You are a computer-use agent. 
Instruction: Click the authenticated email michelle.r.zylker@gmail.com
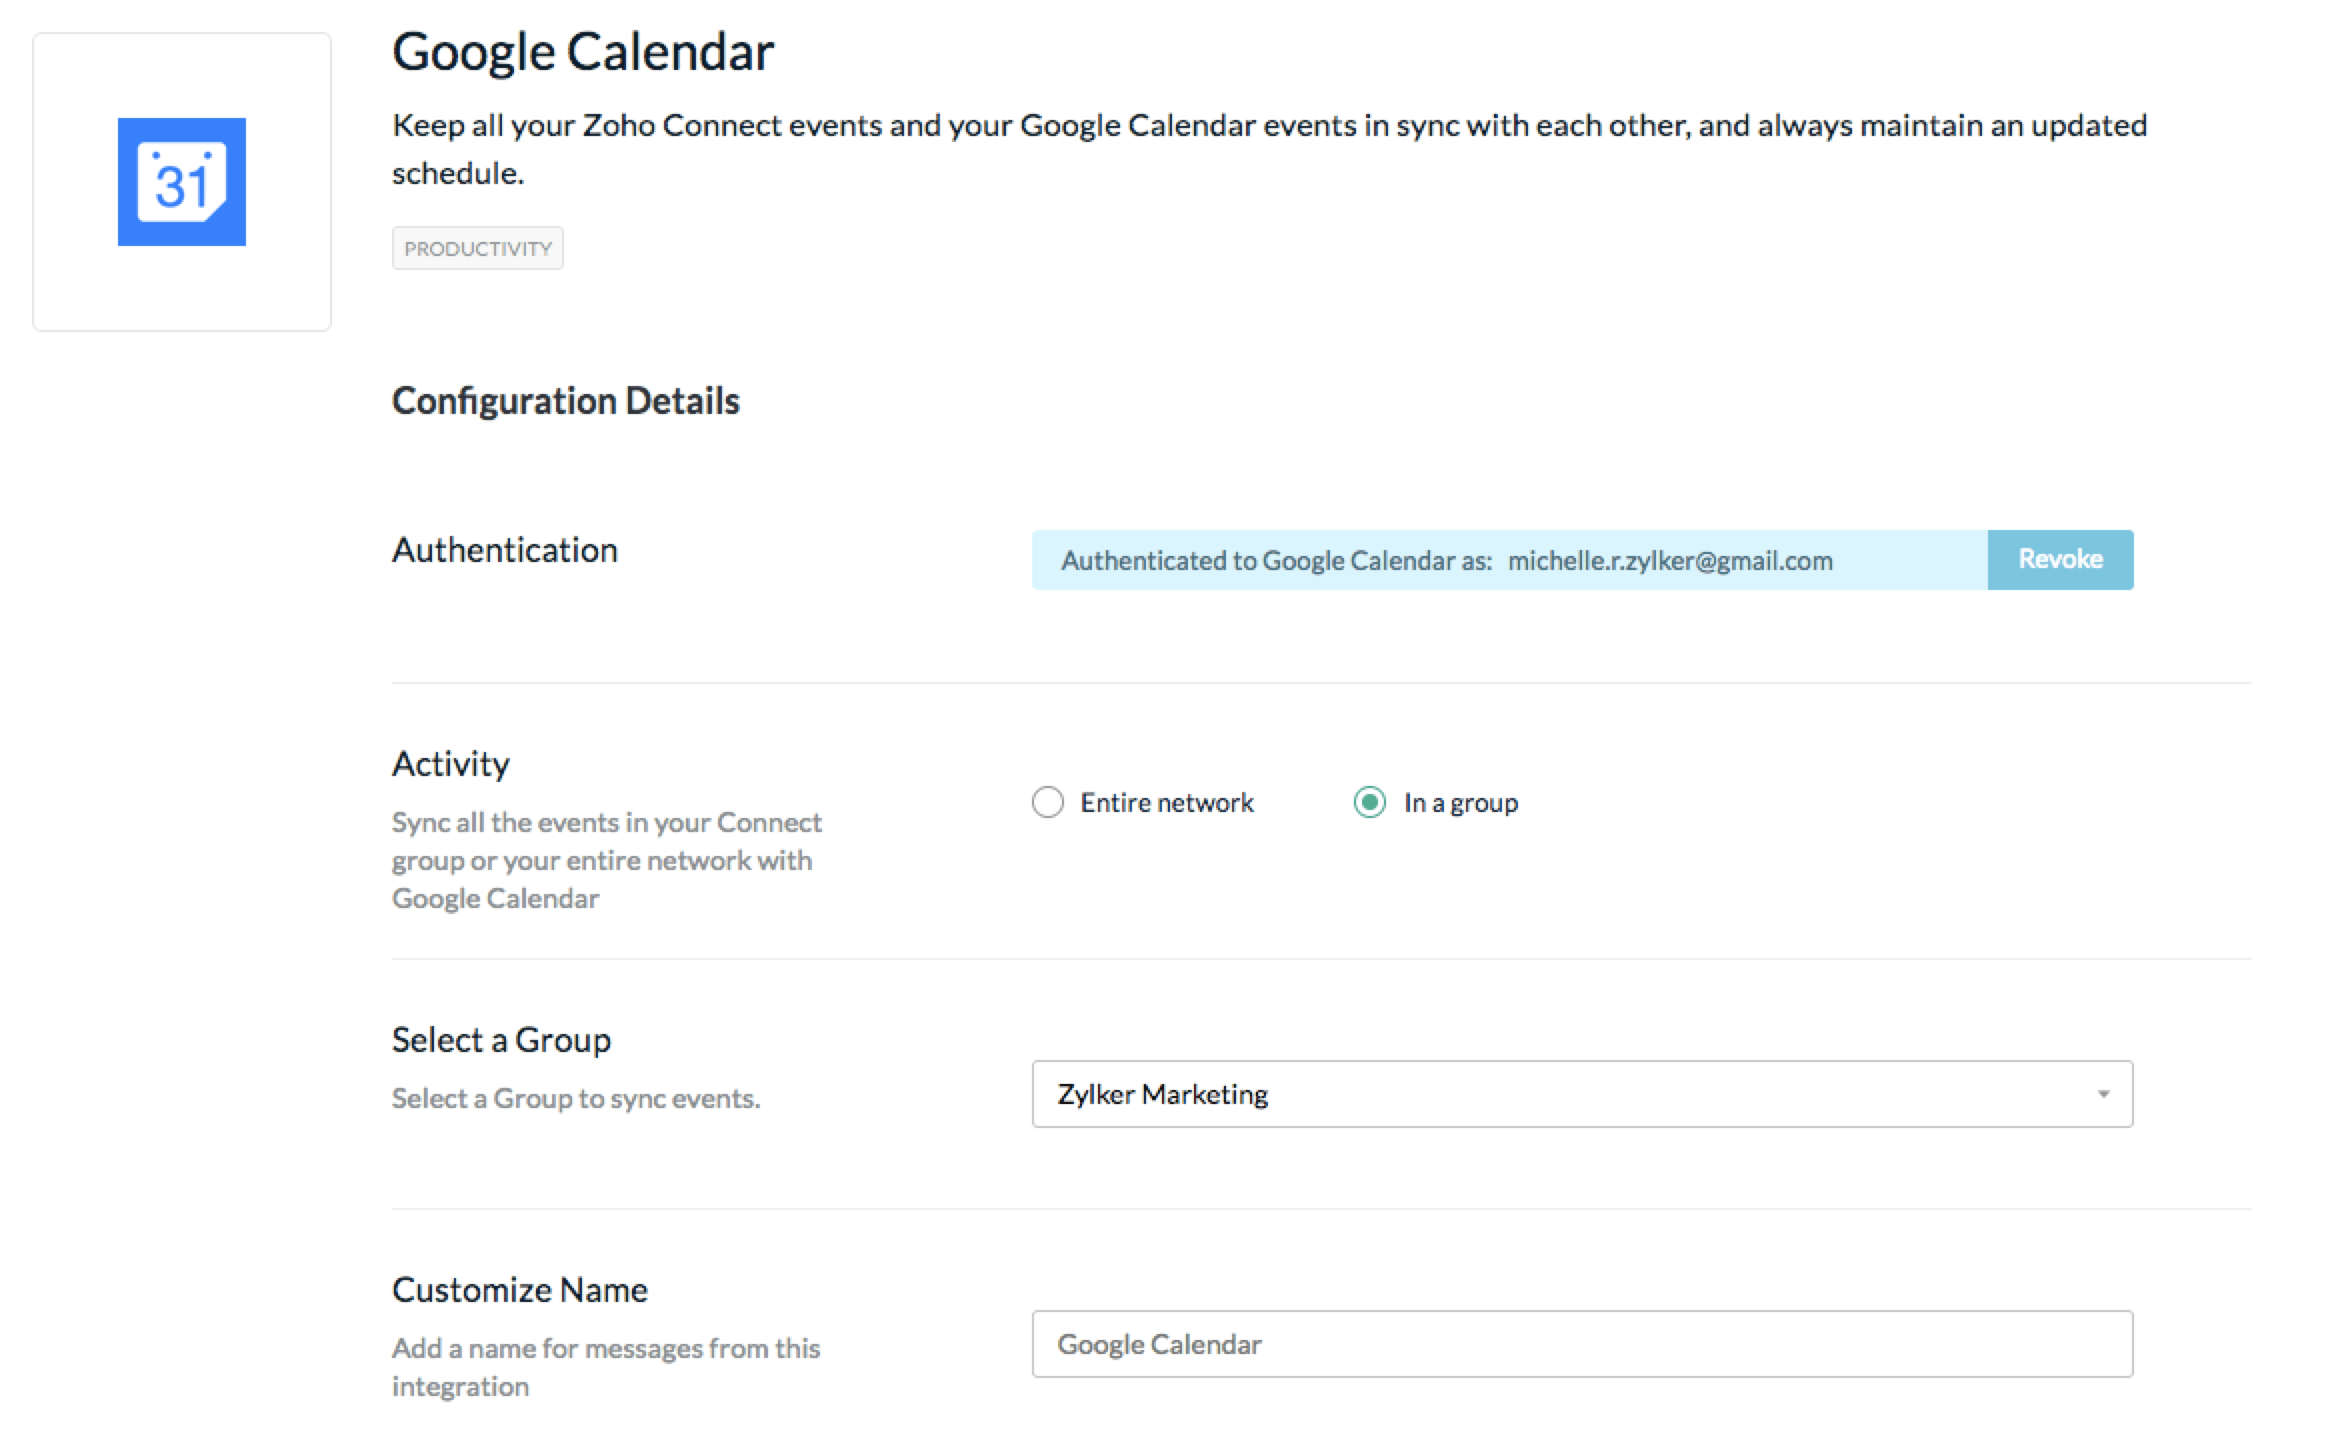[x=1670, y=560]
